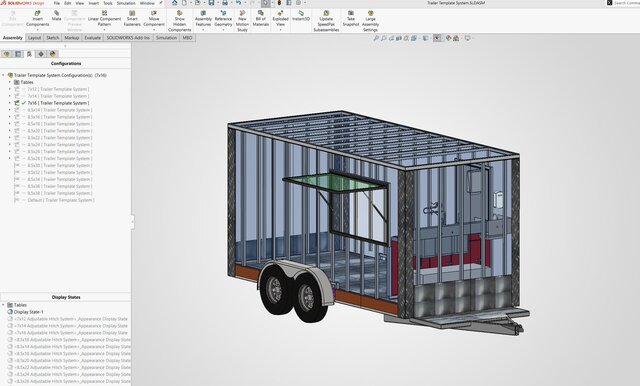The height and width of the screenshot is (386, 640).
Task: Switch to the MBD ribbon tab
Action: pyautogui.click(x=187, y=38)
